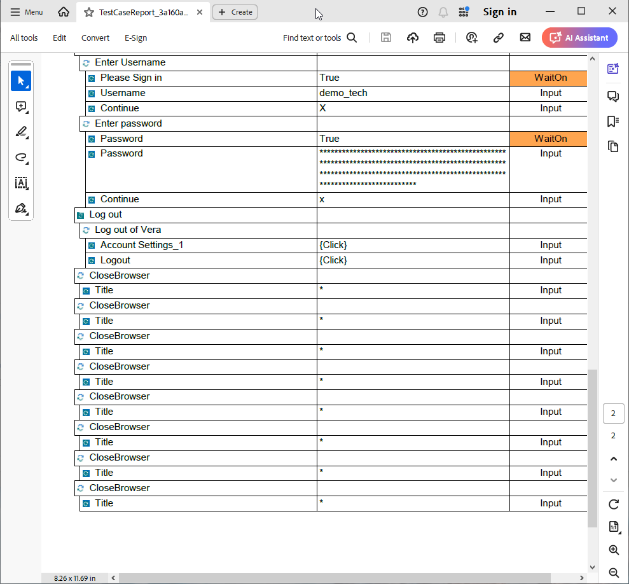The image size is (629, 584).
Task: Open the bookmarks panel on right
Action: click(613, 121)
